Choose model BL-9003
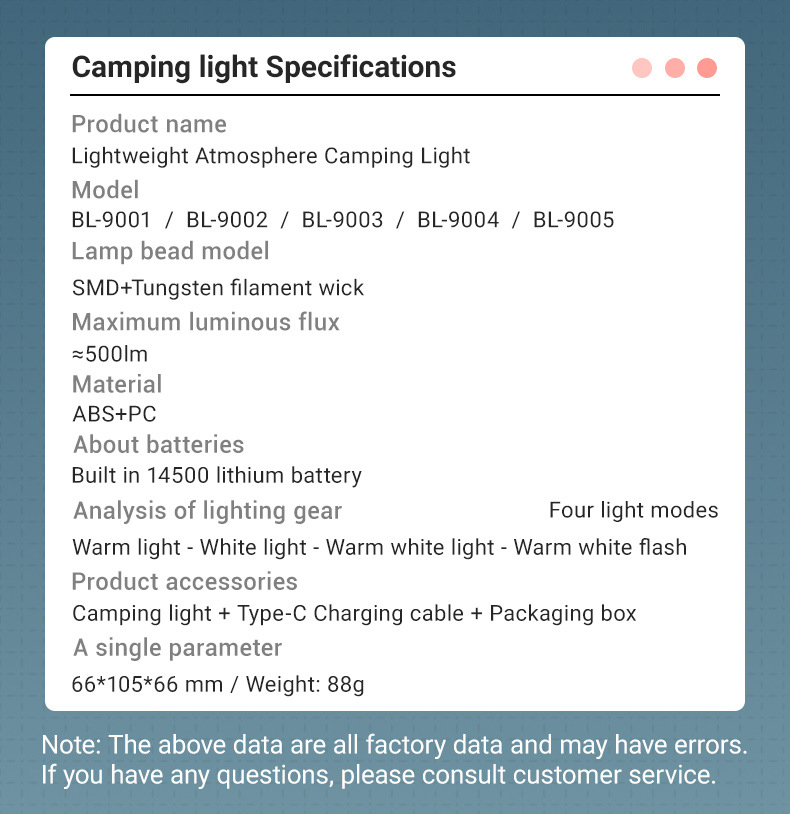 pos(342,220)
